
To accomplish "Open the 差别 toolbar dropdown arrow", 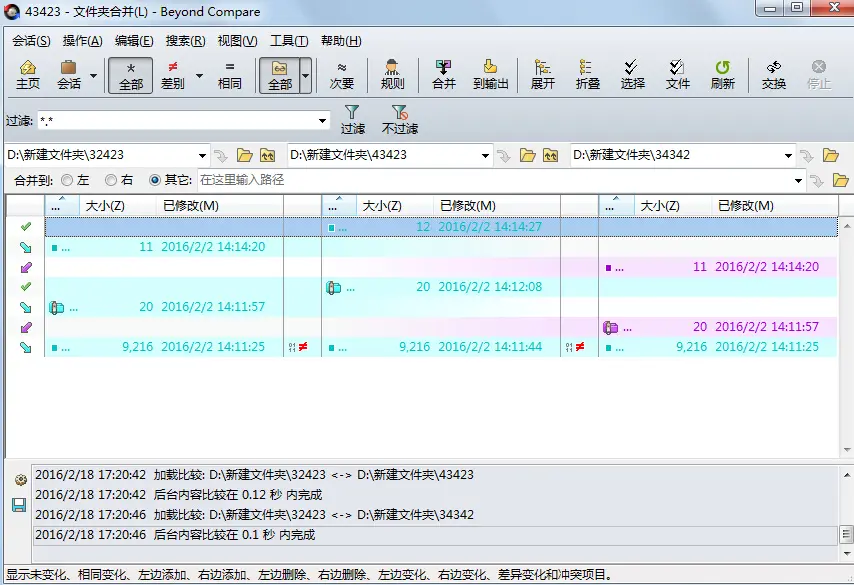I will point(199,75).
